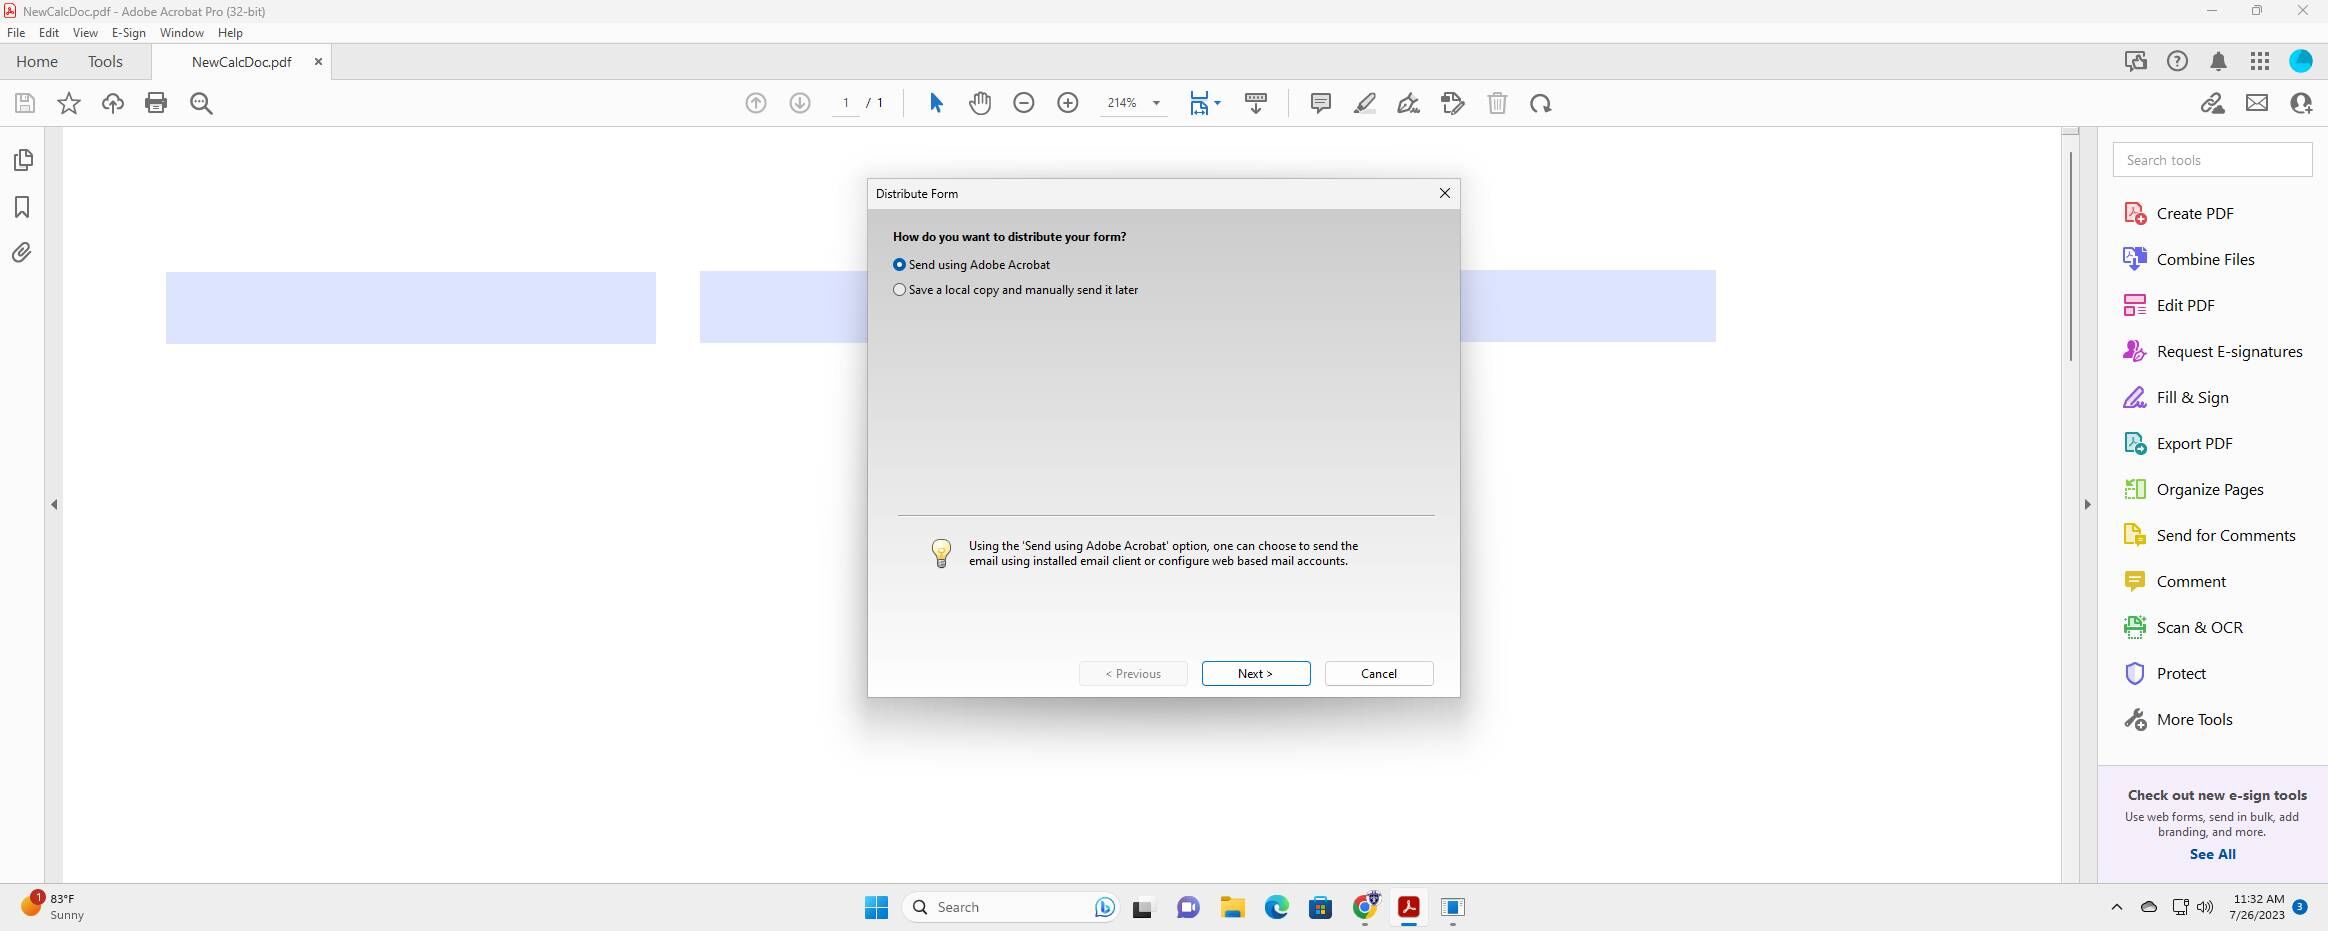Open the Scan & OCR tool
This screenshot has height=931, width=2328.
[x=2200, y=627]
